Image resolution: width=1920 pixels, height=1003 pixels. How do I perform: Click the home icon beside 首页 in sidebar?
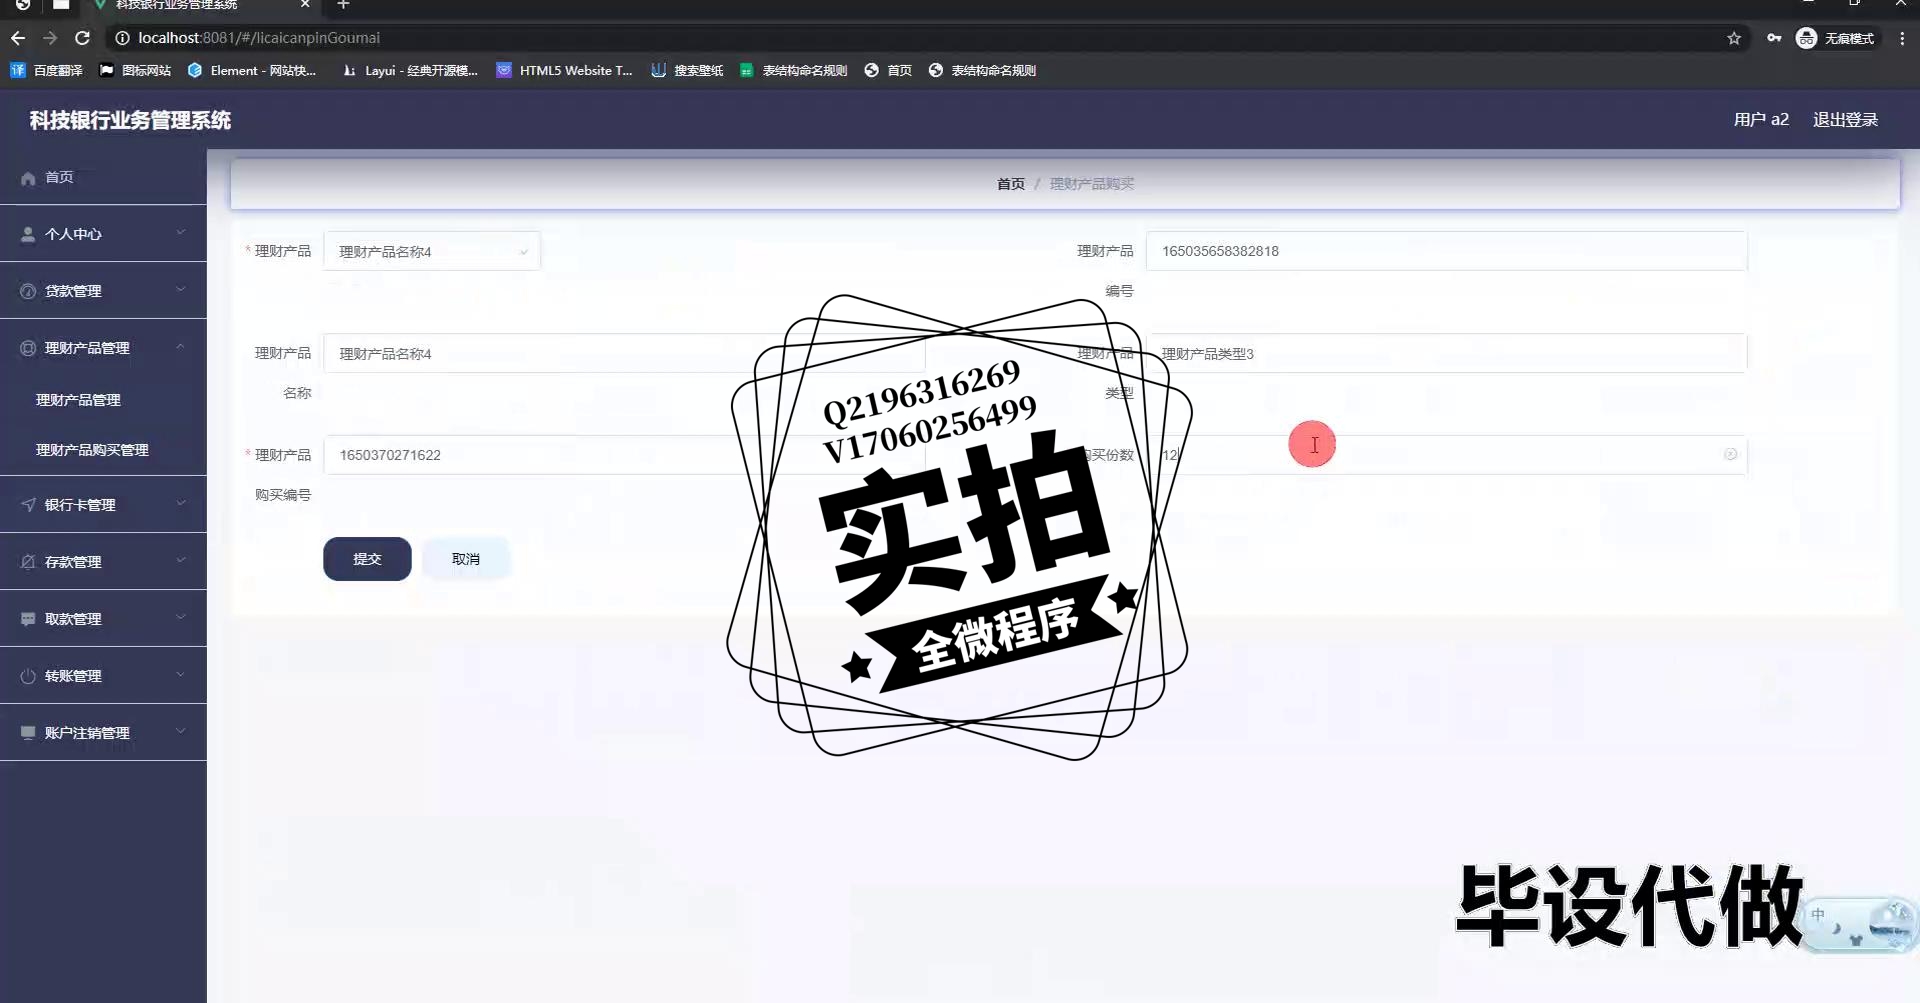28,178
